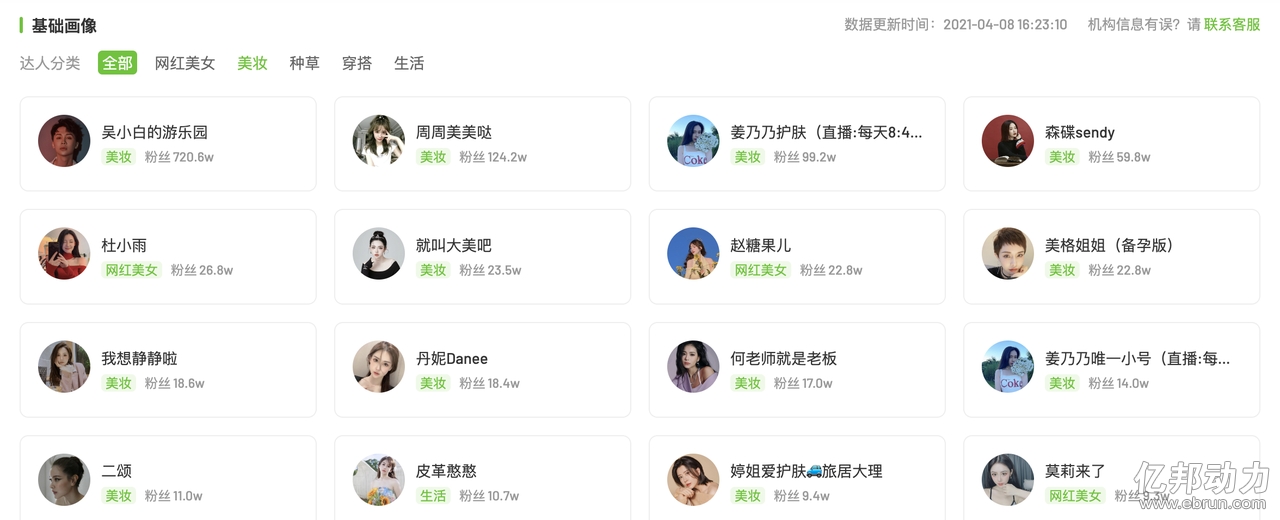Switch to 美妆 category filter
Viewport: 1280px width, 520px height.
[x=252, y=63]
